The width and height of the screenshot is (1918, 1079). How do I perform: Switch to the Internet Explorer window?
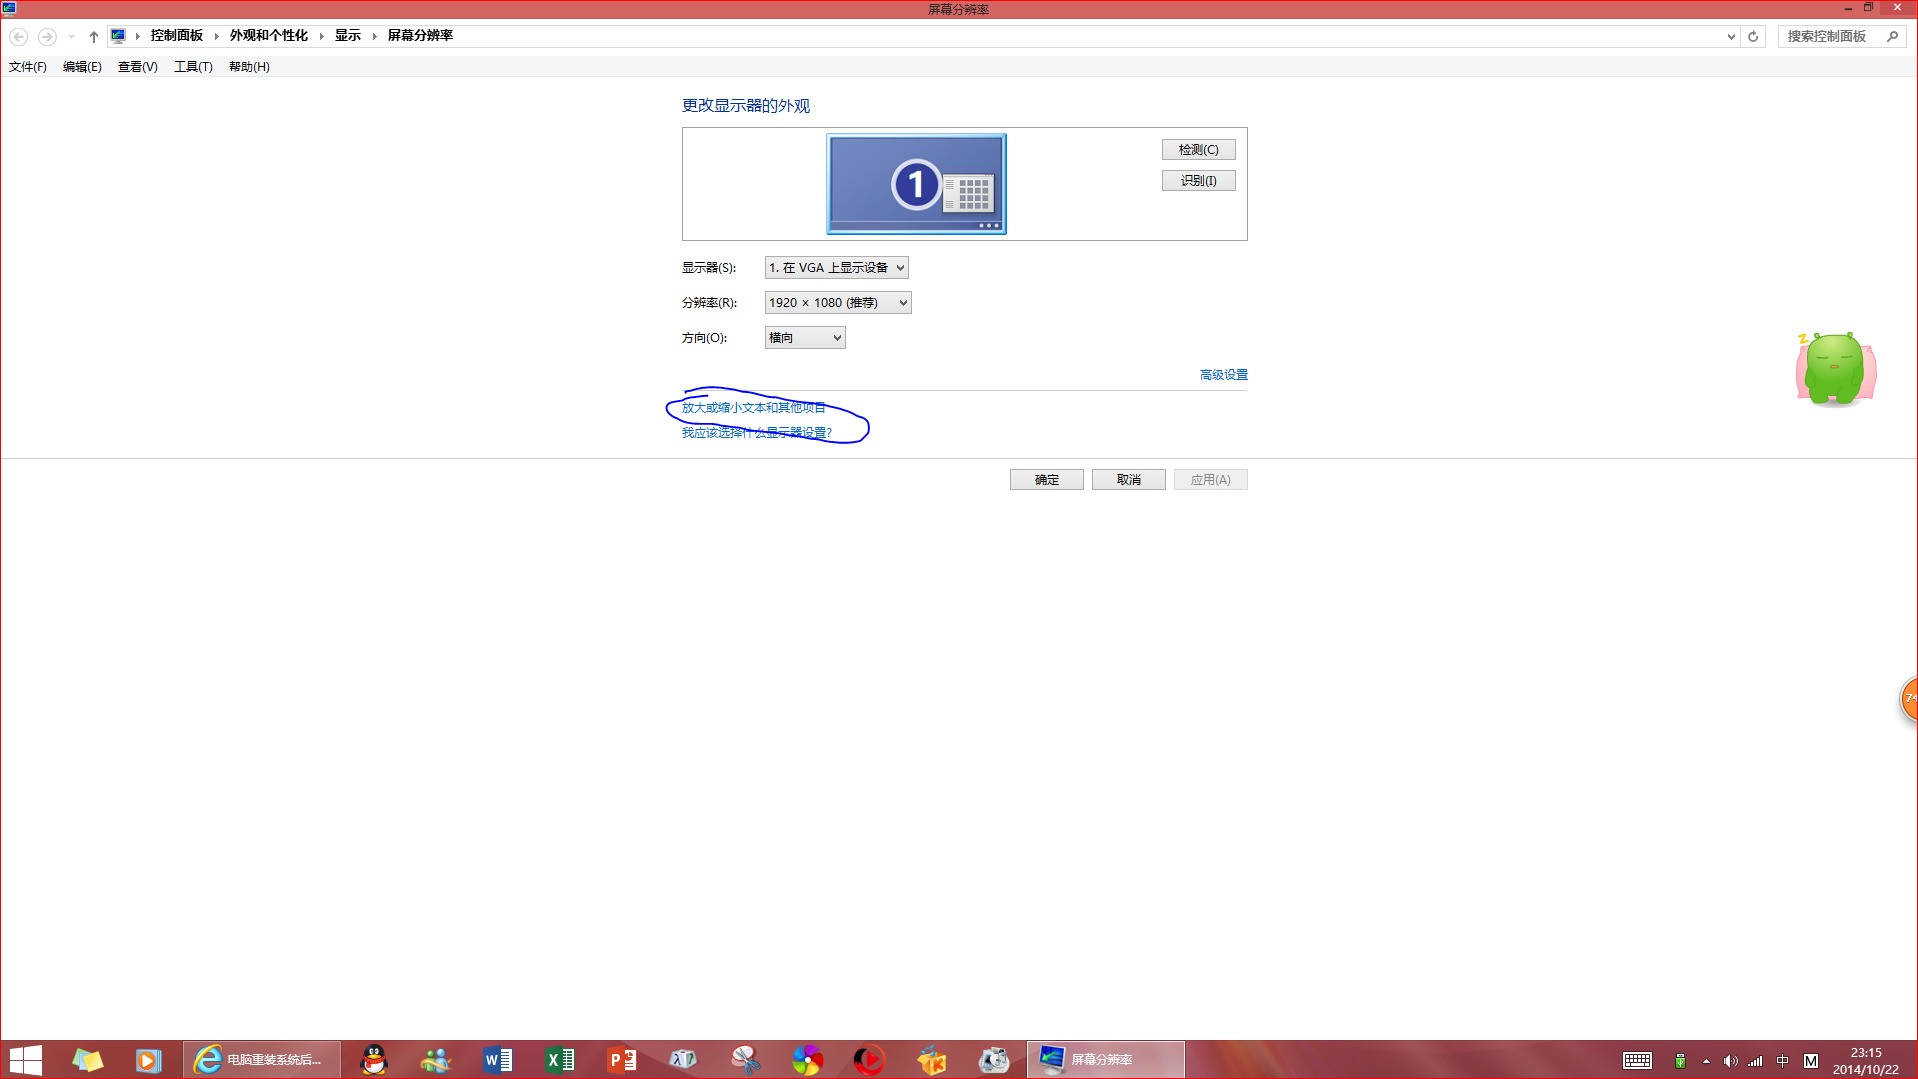click(x=261, y=1060)
